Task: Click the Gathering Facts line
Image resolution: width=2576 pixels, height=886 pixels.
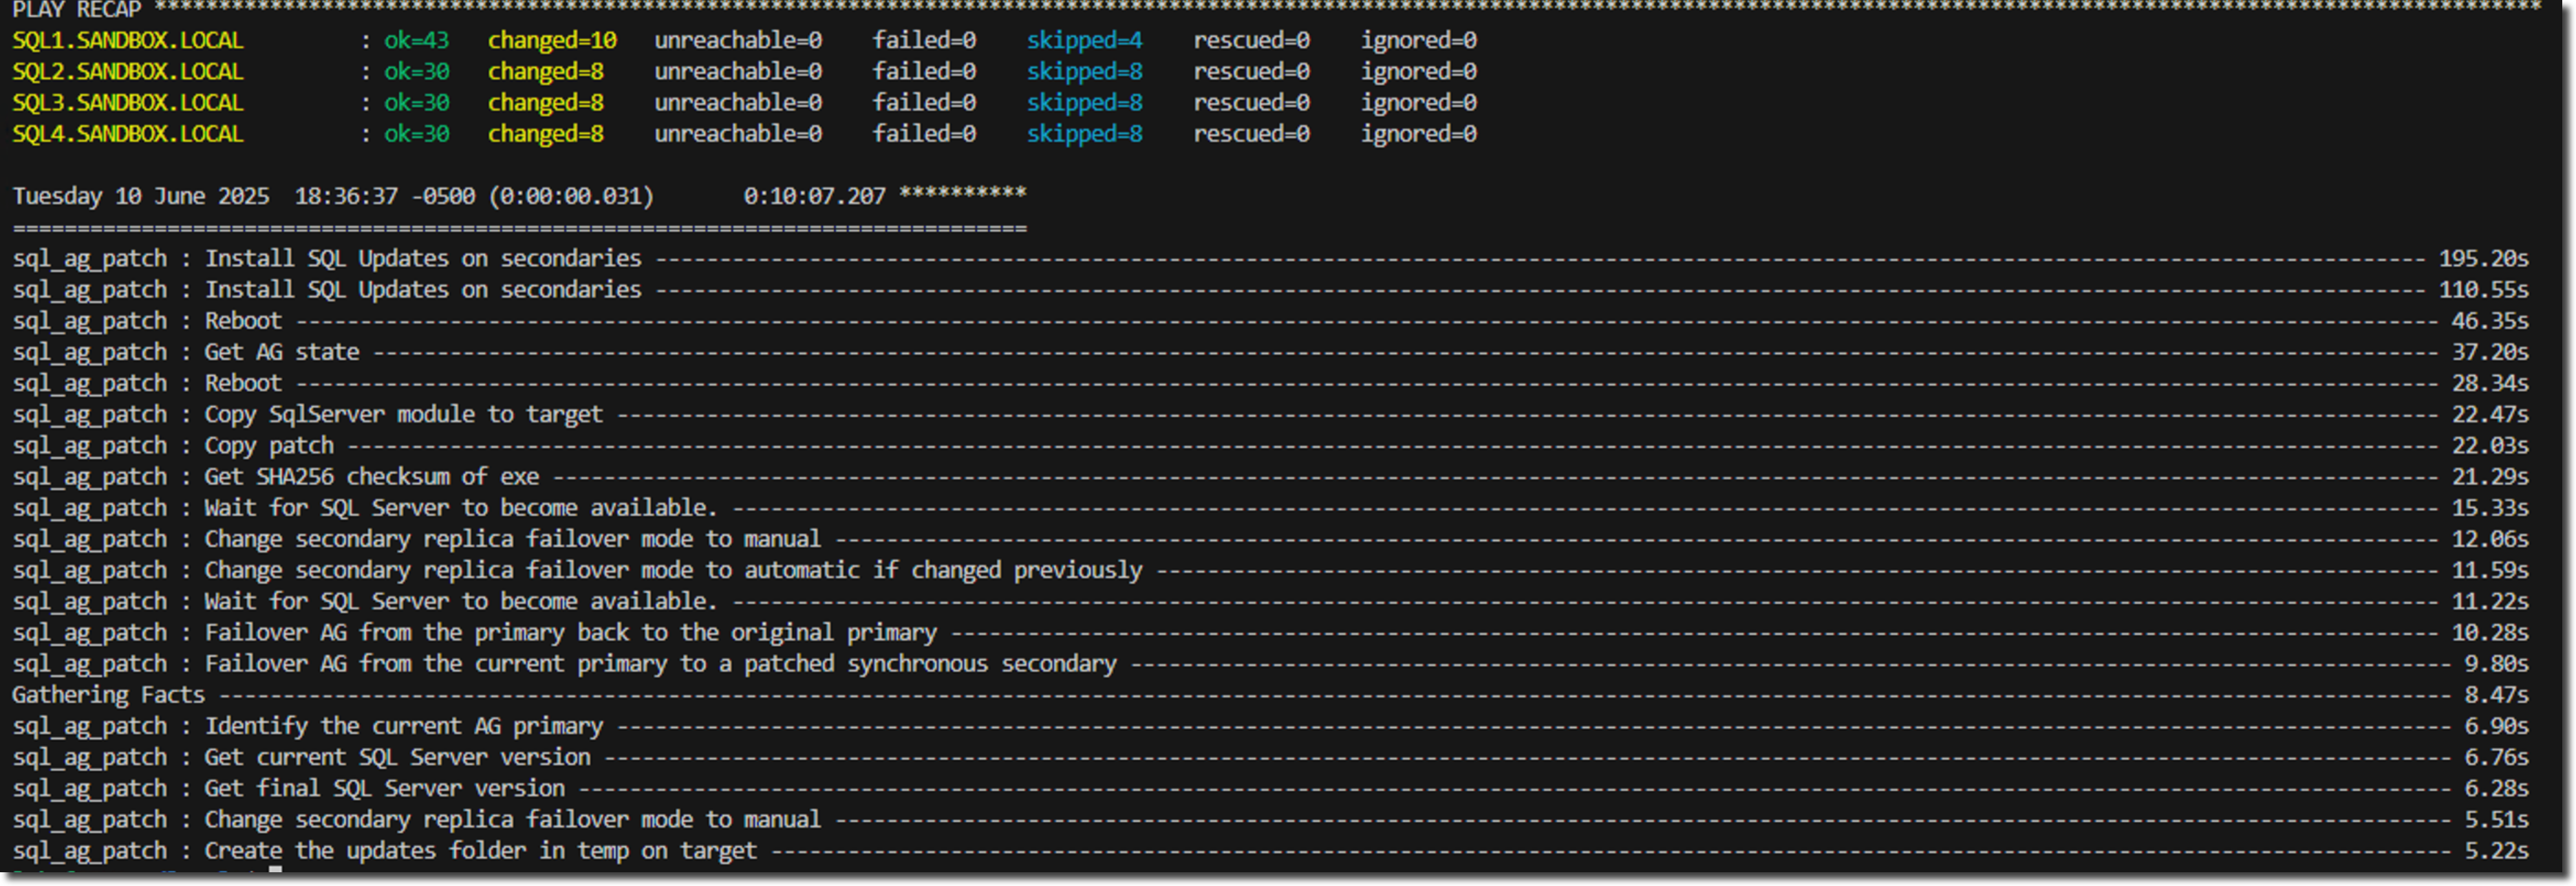Action: tap(1270, 695)
